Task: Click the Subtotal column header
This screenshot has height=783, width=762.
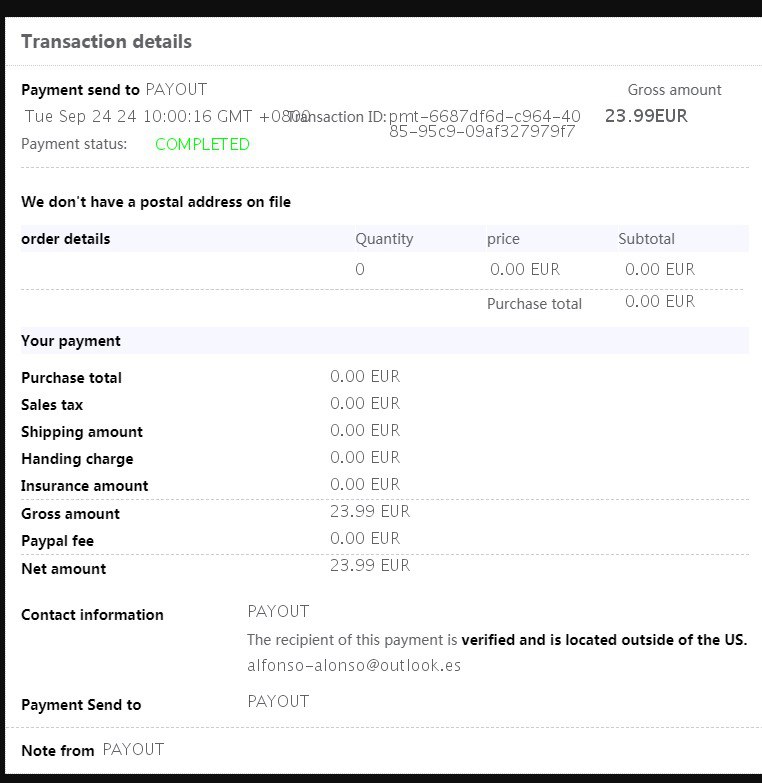Action: 646,239
